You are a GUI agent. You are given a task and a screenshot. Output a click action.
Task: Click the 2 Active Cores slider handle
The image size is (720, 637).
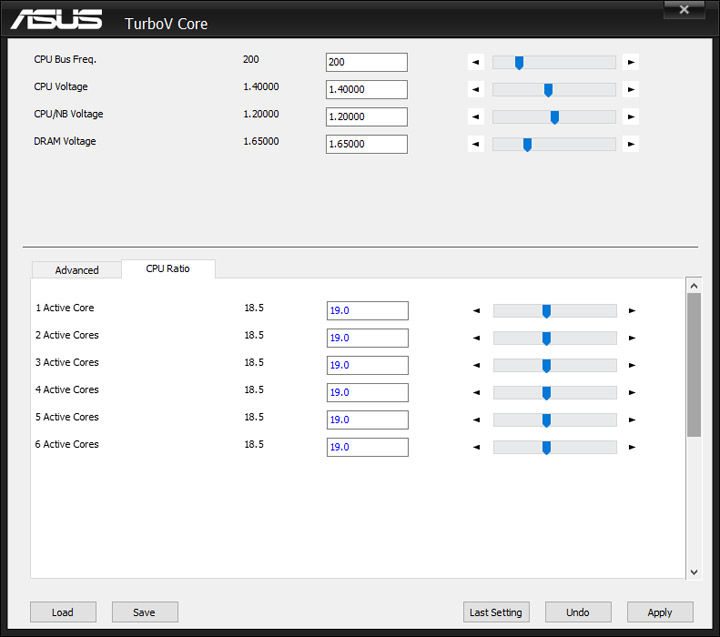546,338
